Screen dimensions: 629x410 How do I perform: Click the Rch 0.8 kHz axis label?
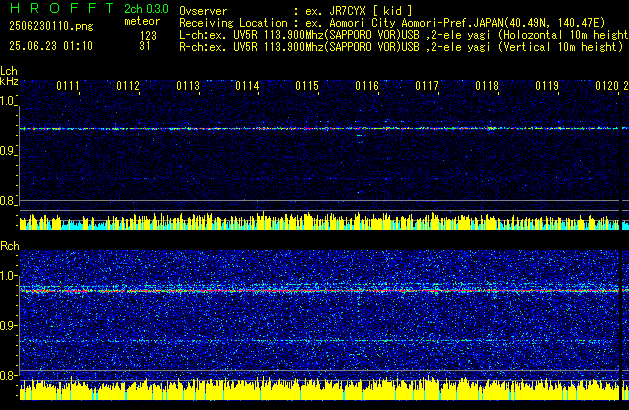tap(7, 375)
